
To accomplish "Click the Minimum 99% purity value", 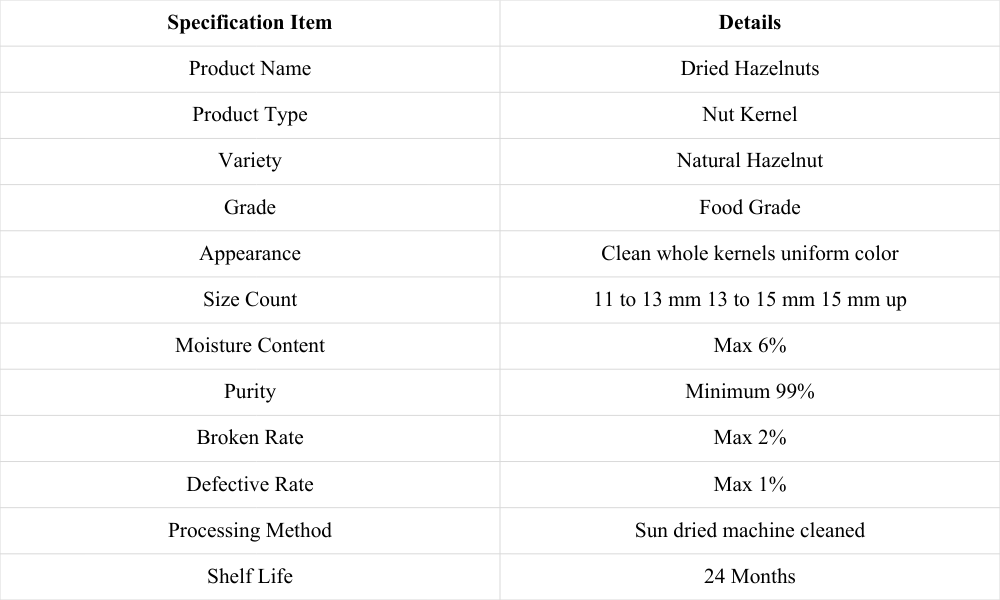I will (x=749, y=391).
